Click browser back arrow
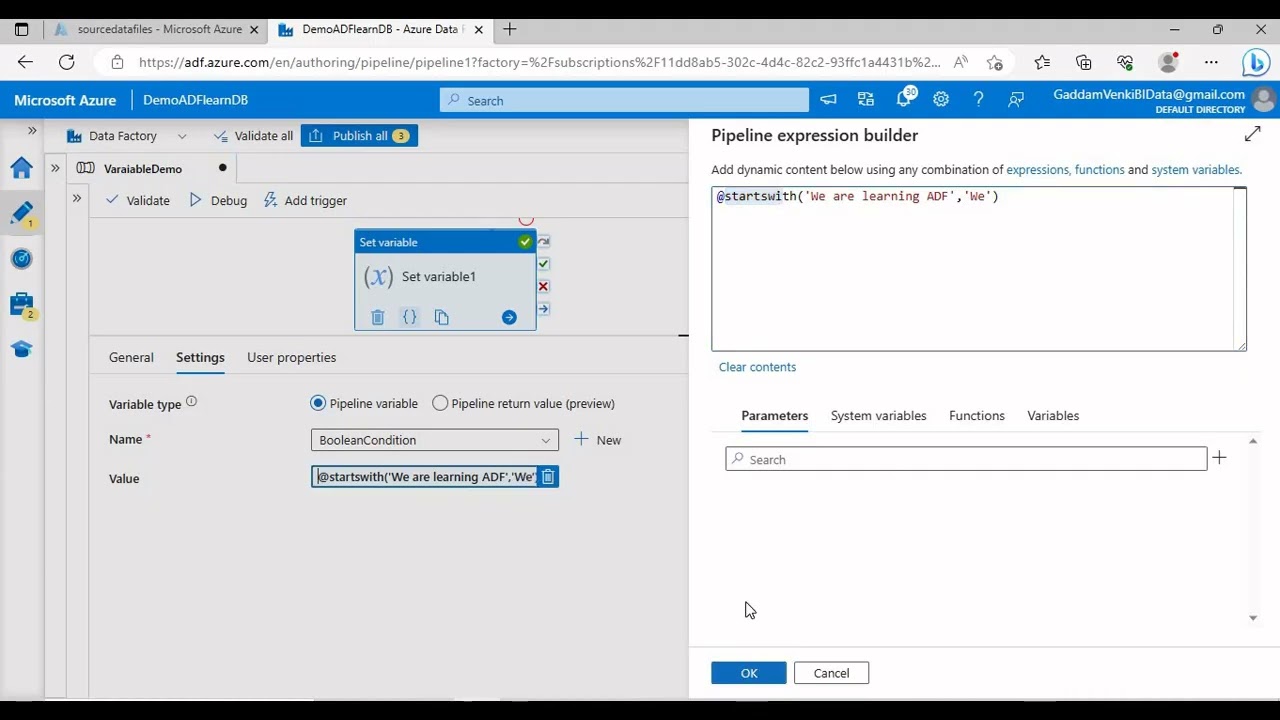This screenshot has height=720, width=1280. point(25,62)
